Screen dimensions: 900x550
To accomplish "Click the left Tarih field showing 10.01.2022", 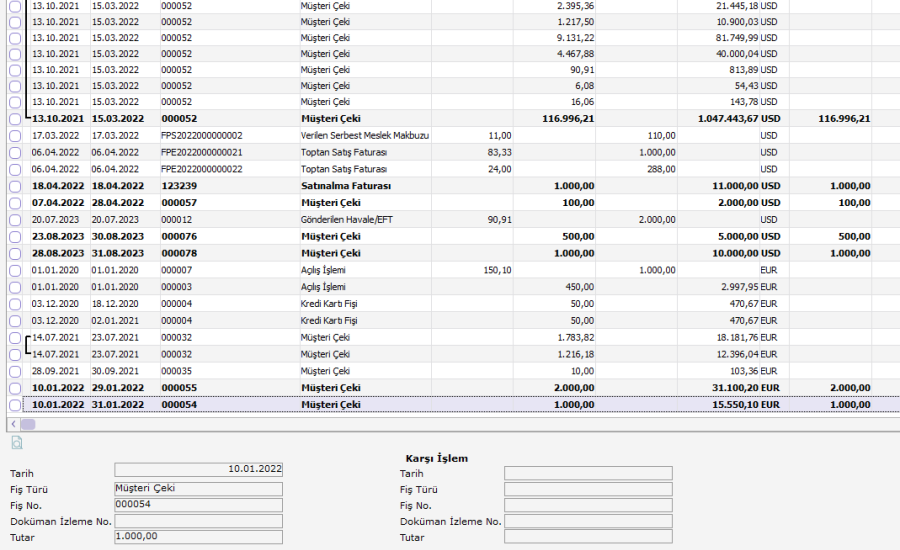I will click(198, 469).
